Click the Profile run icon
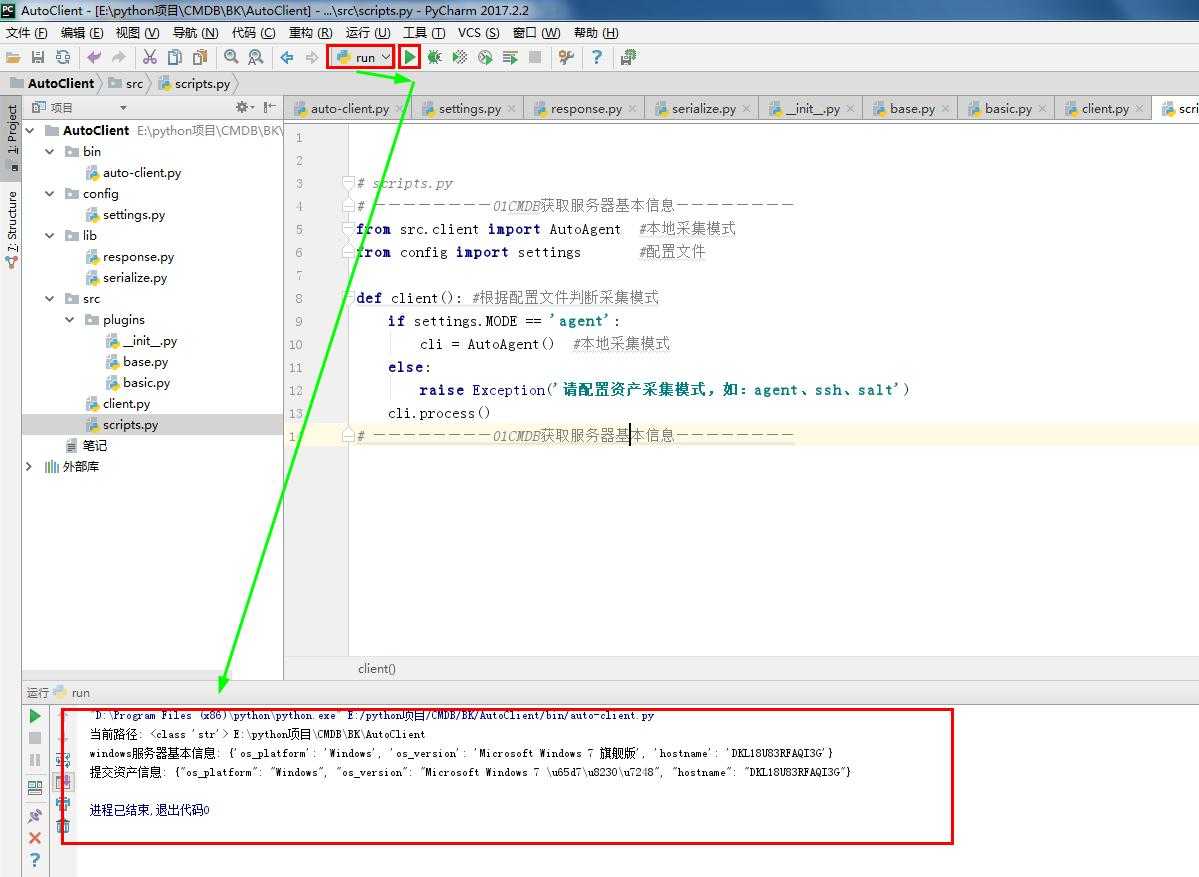The width and height of the screenshot is (1199, 877). [x=485, y=57]
